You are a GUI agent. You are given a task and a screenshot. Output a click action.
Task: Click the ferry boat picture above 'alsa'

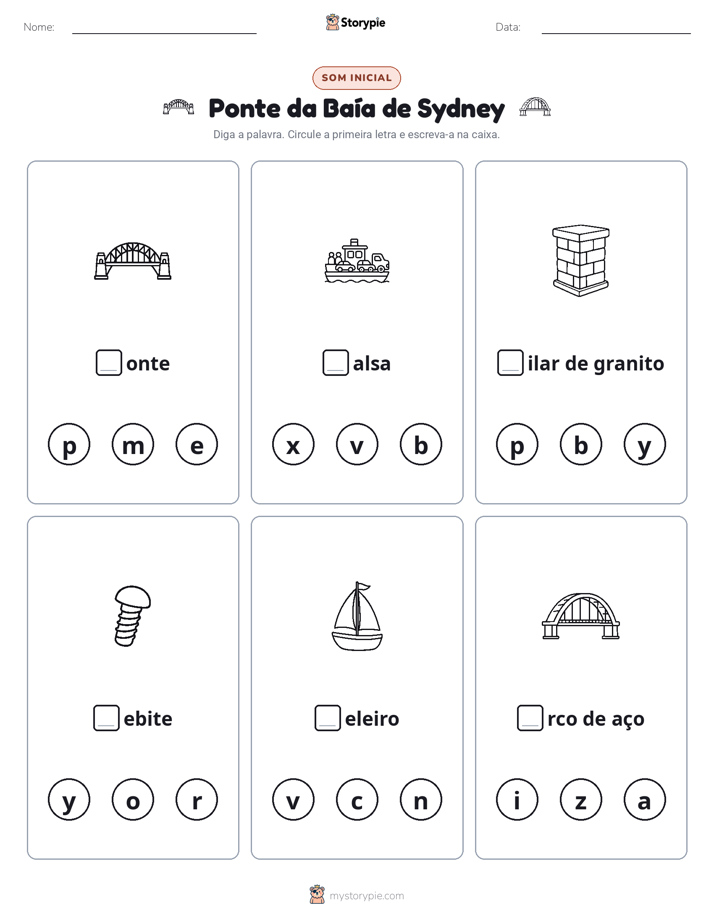point(357,260)
